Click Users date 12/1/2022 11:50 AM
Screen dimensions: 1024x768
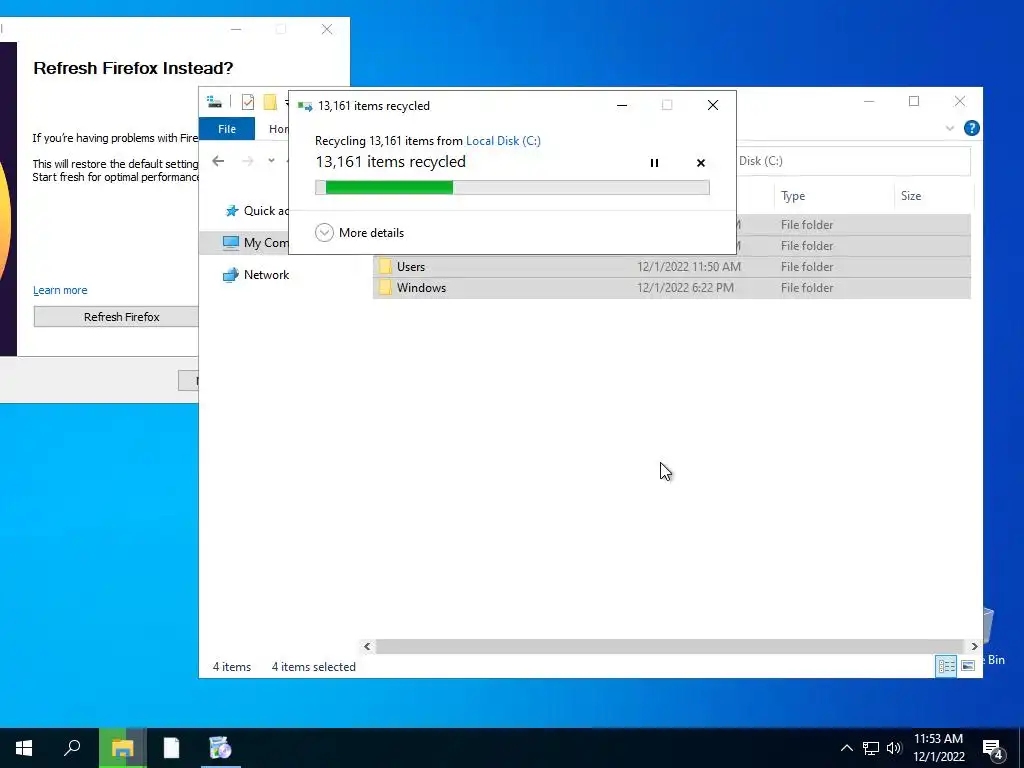[x=689, y=266]
